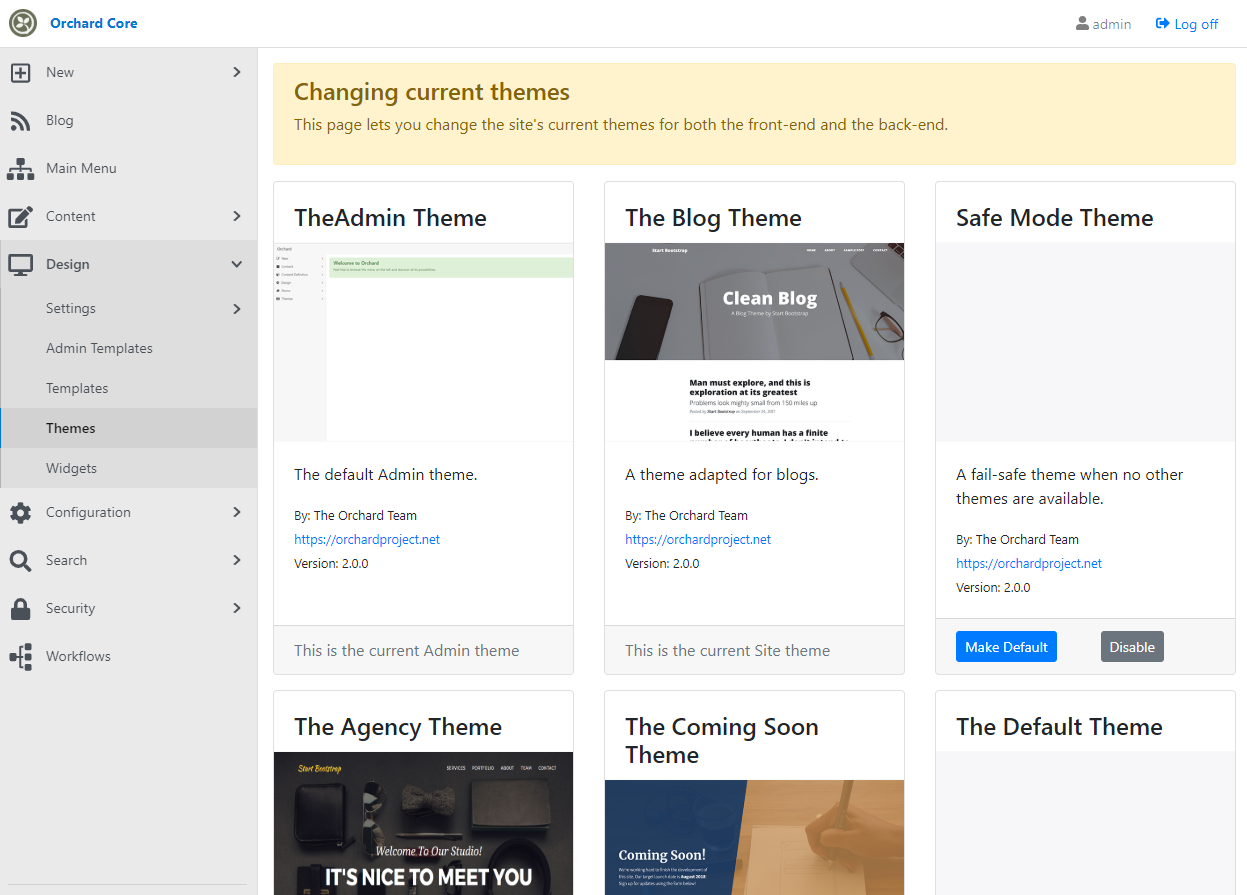Click the admin user icon
This screenshot has height=895, width=1247.
pyautogui.click(x=1082, y=23)
